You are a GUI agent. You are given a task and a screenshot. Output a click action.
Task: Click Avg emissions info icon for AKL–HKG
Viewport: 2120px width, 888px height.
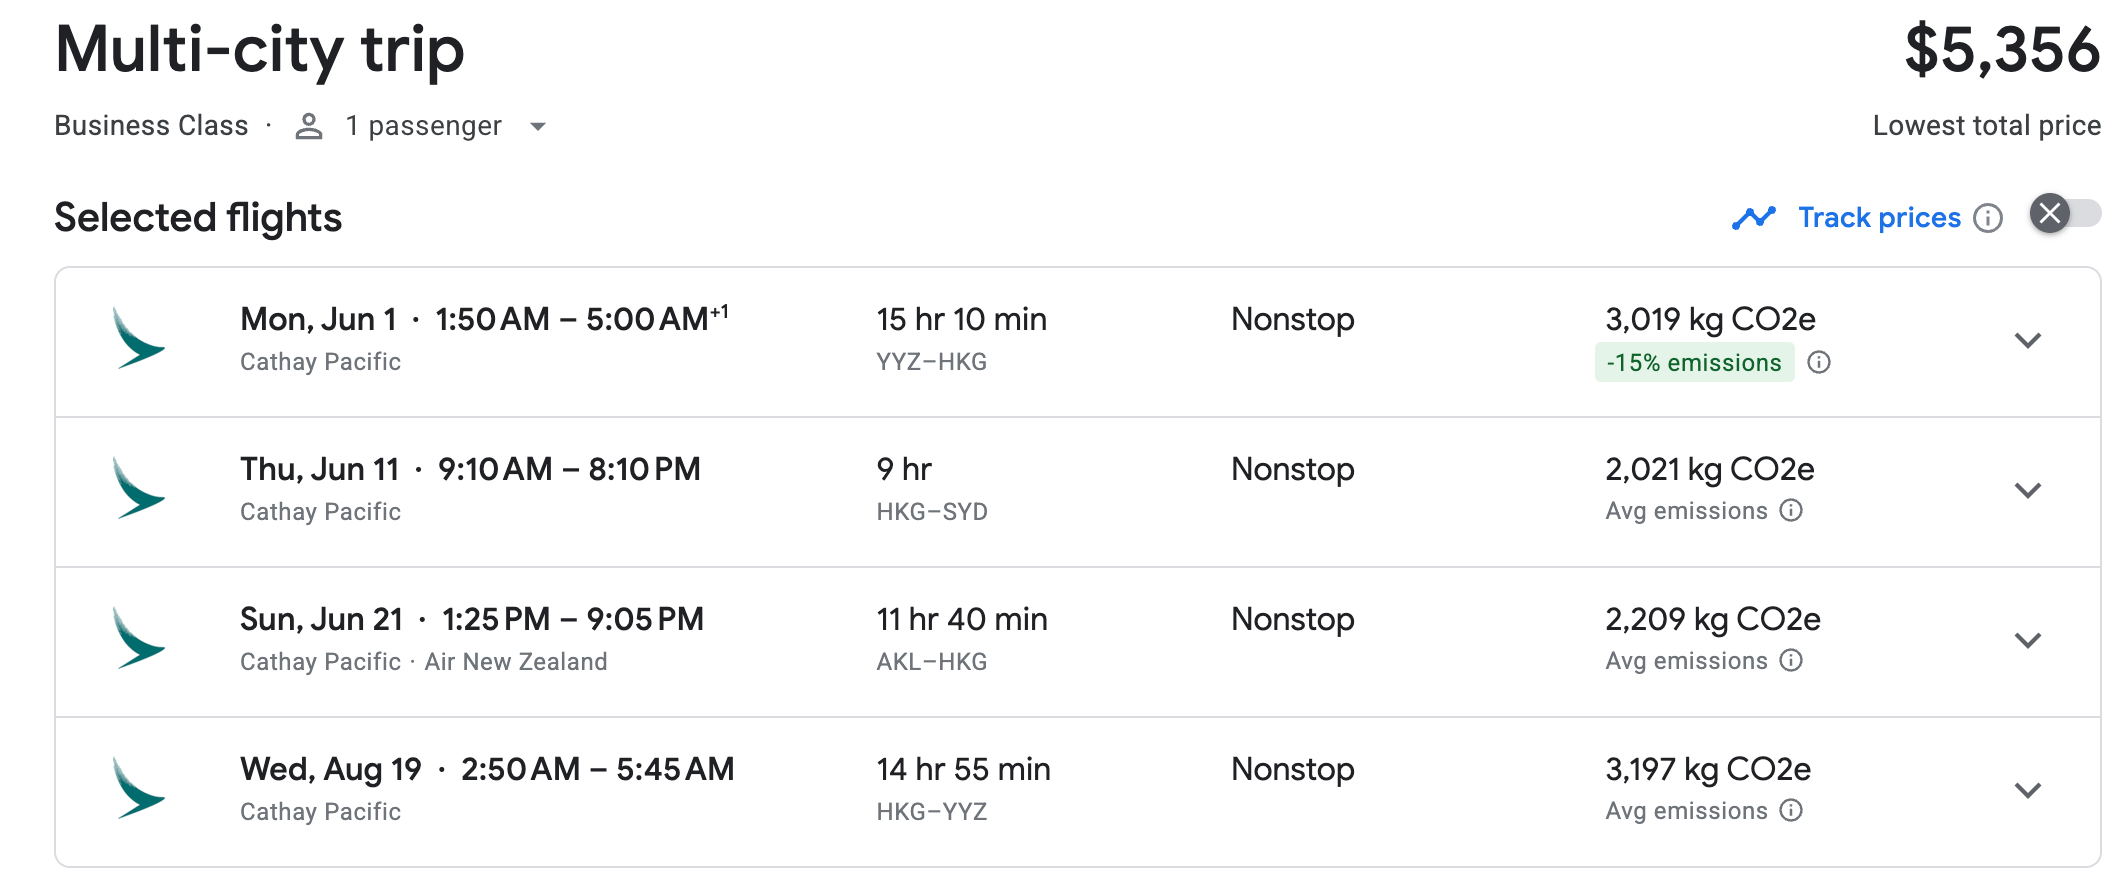tap(1791, 661)
